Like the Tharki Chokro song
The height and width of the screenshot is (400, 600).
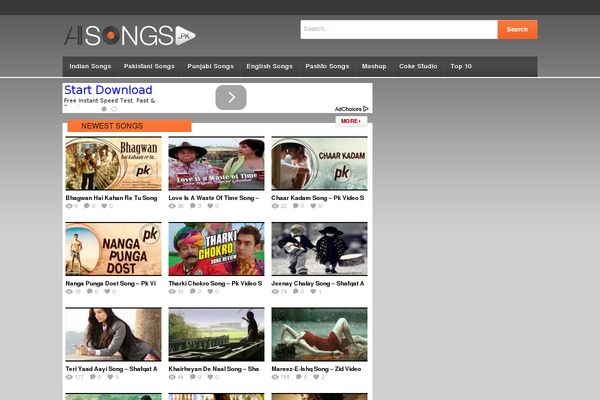(210, 292)
